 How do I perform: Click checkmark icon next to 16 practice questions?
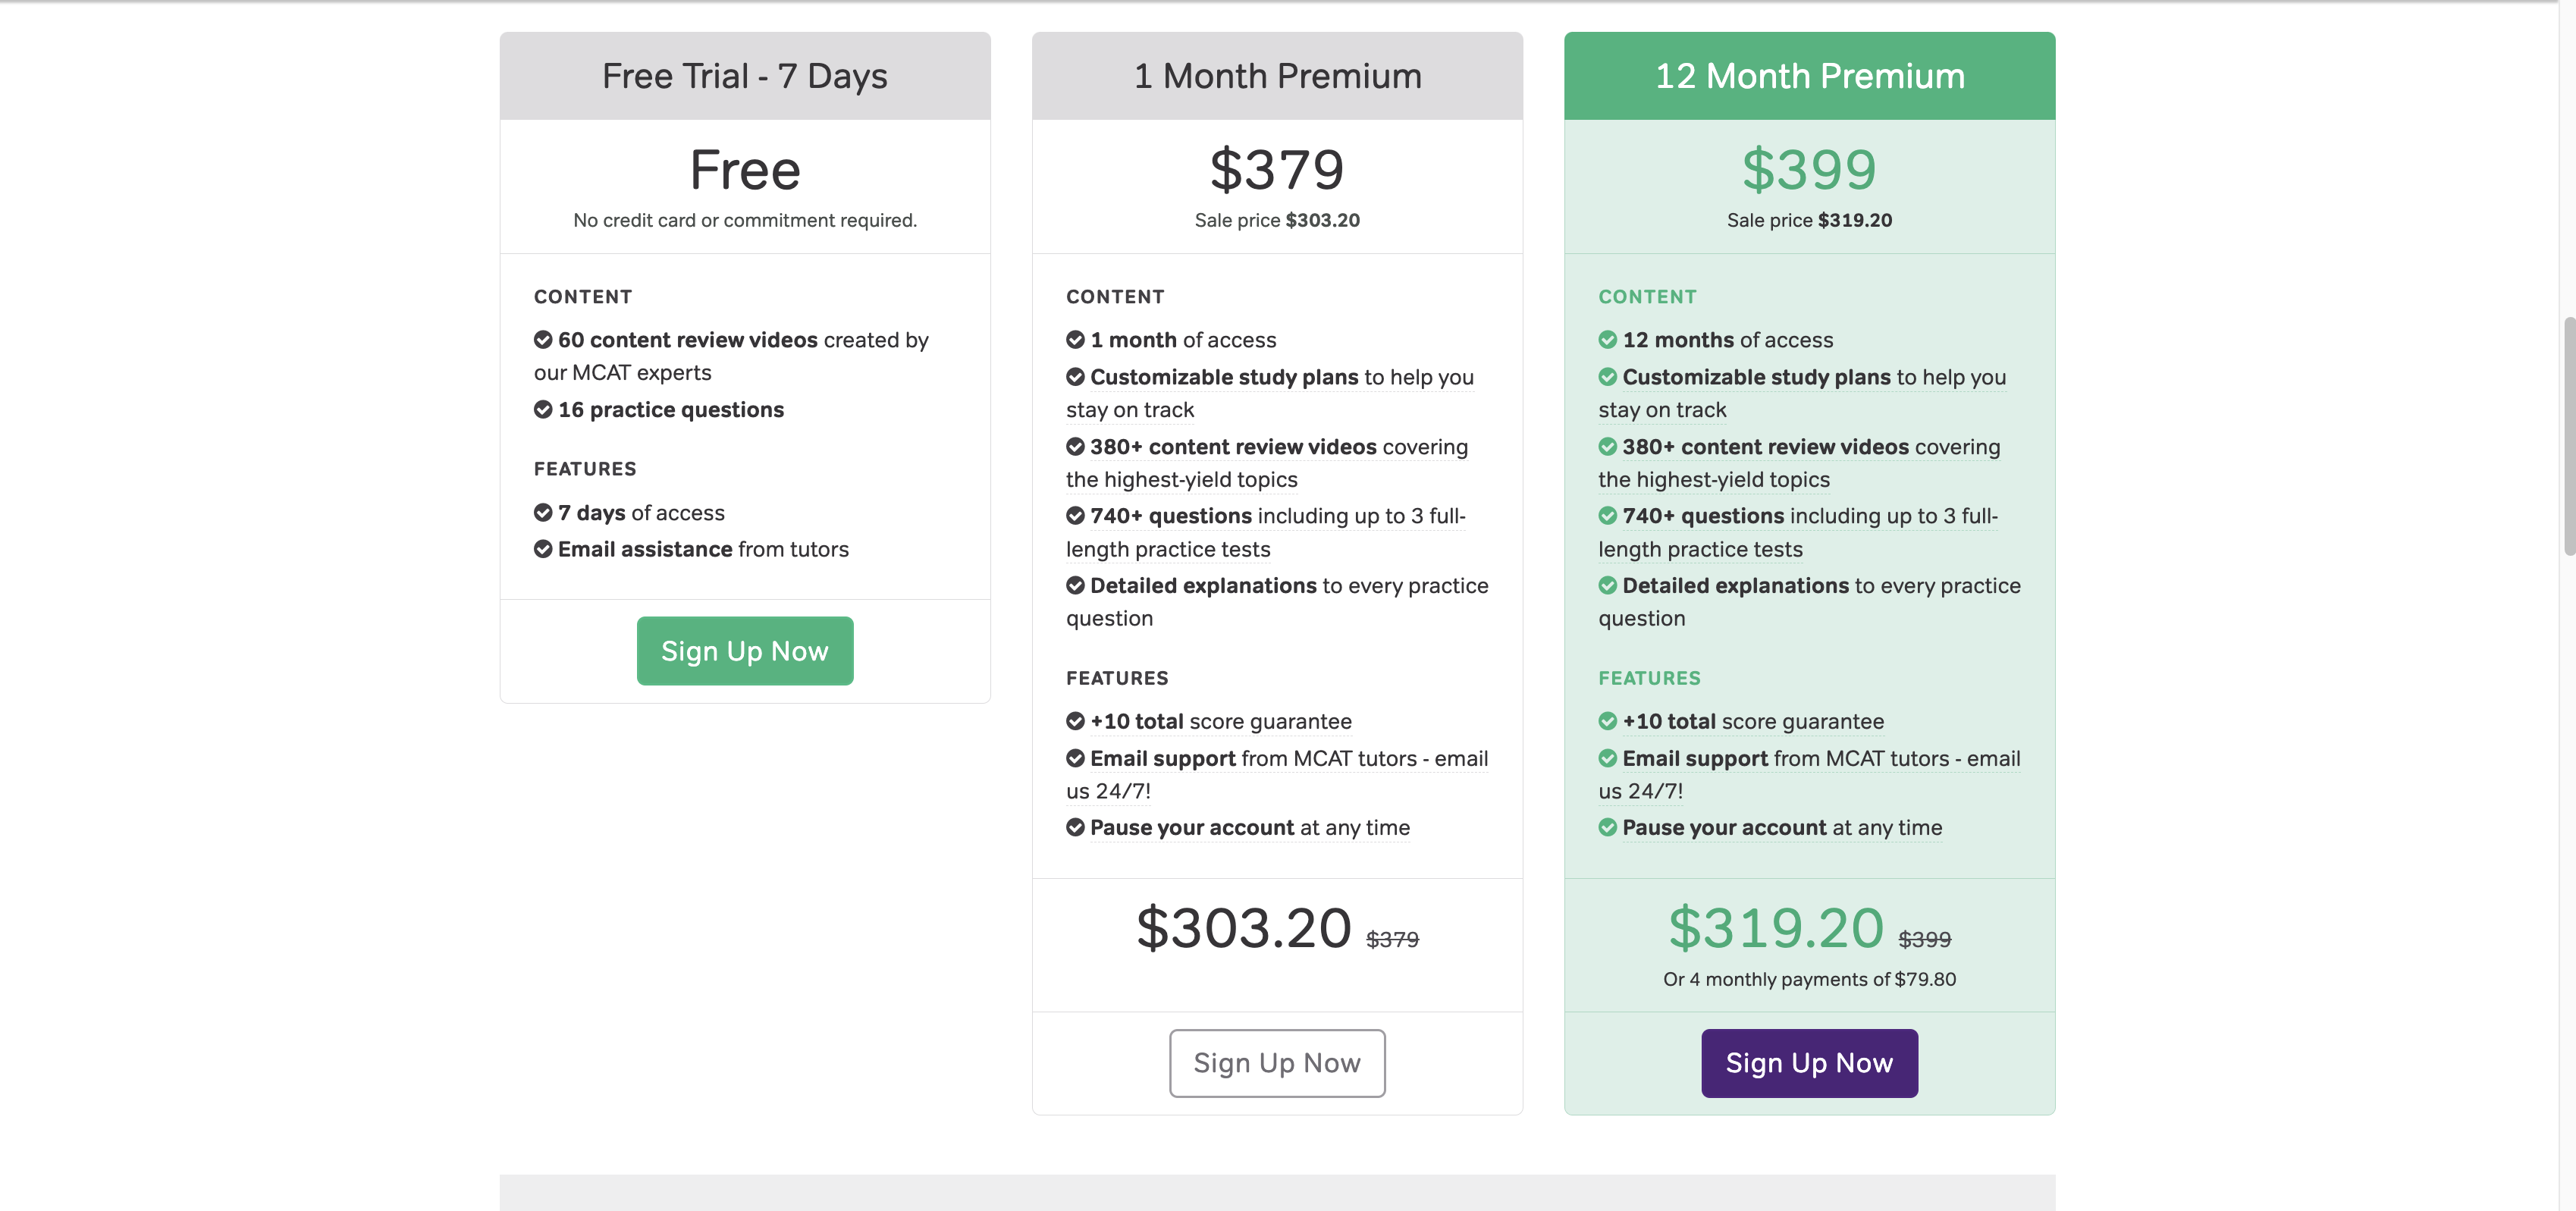(x=543, y=410)
